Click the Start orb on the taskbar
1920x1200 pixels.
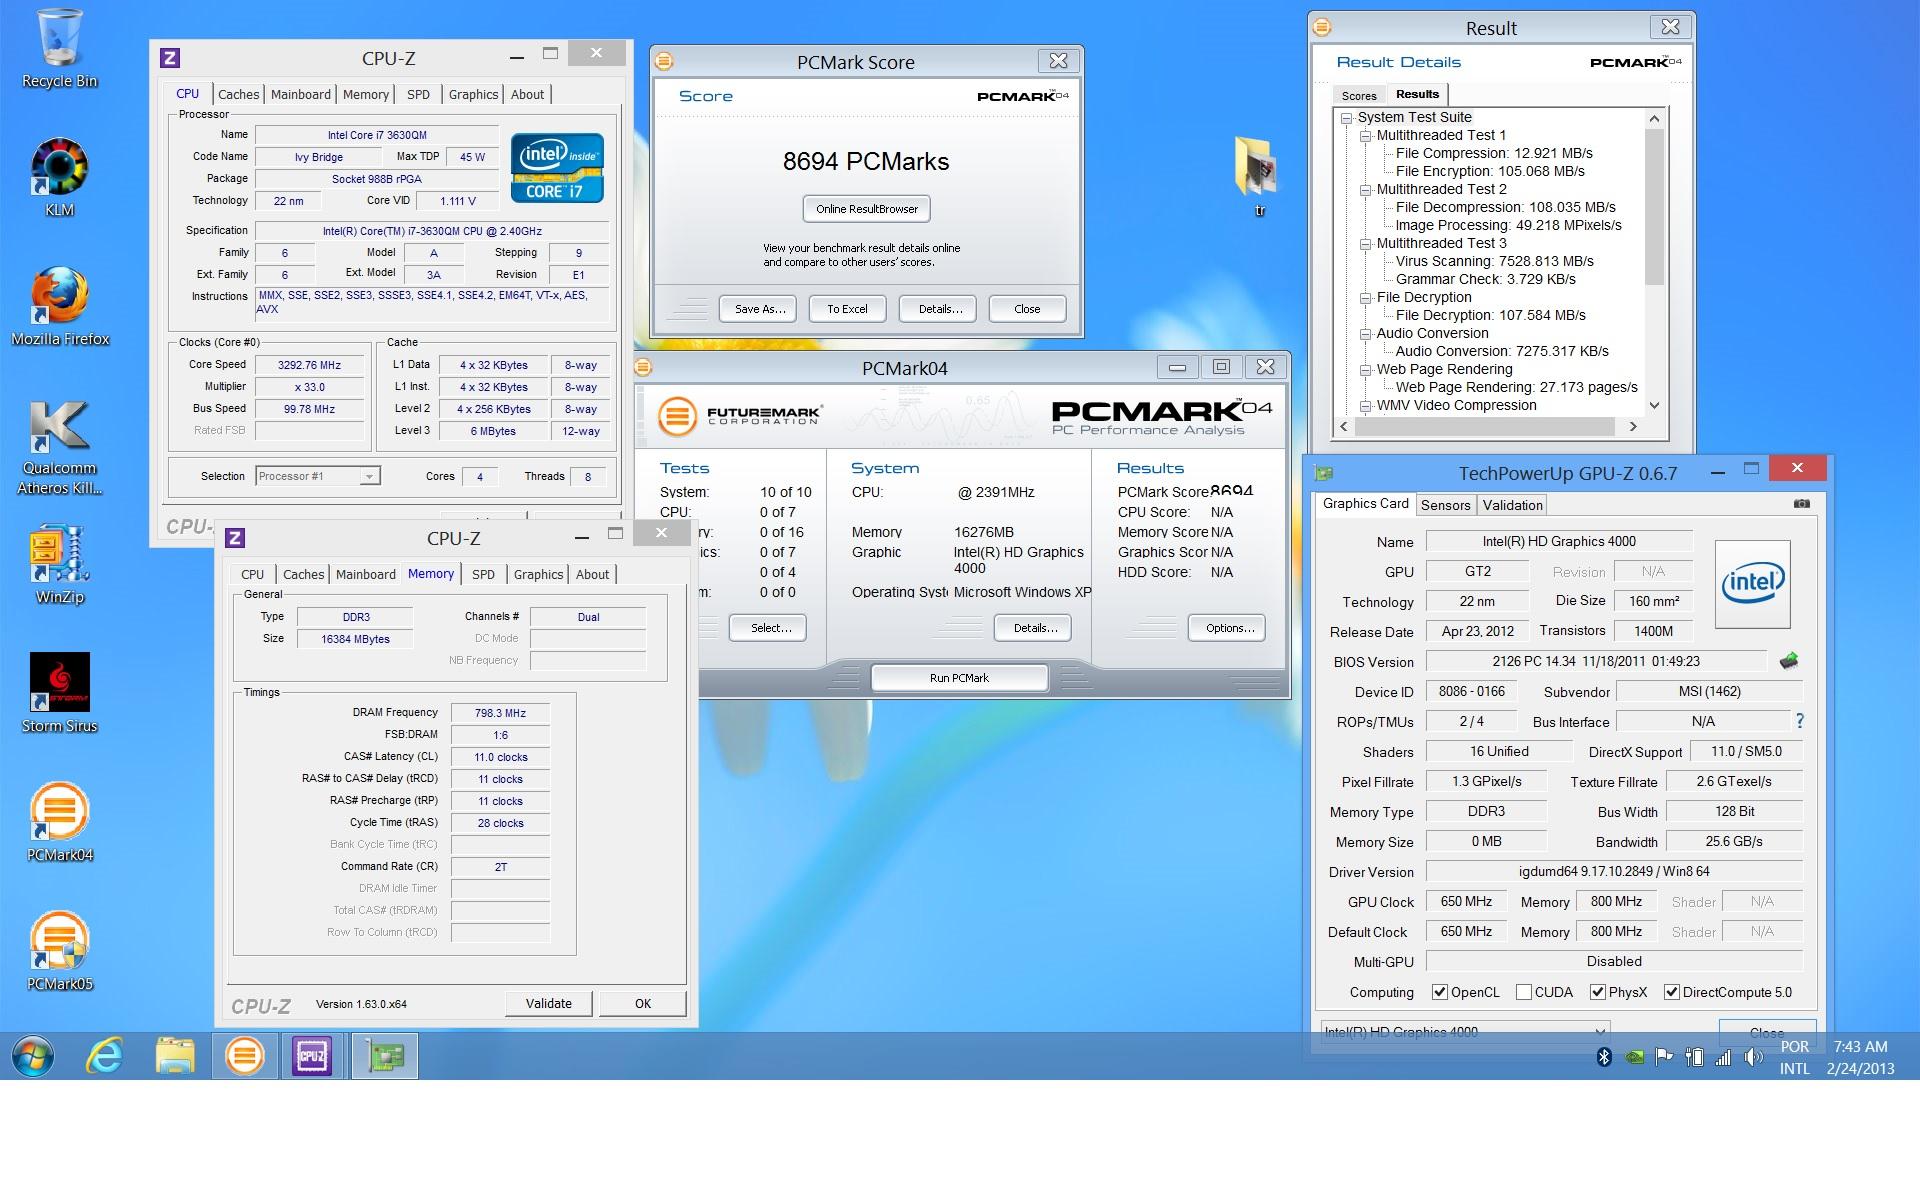[33, 1056]
